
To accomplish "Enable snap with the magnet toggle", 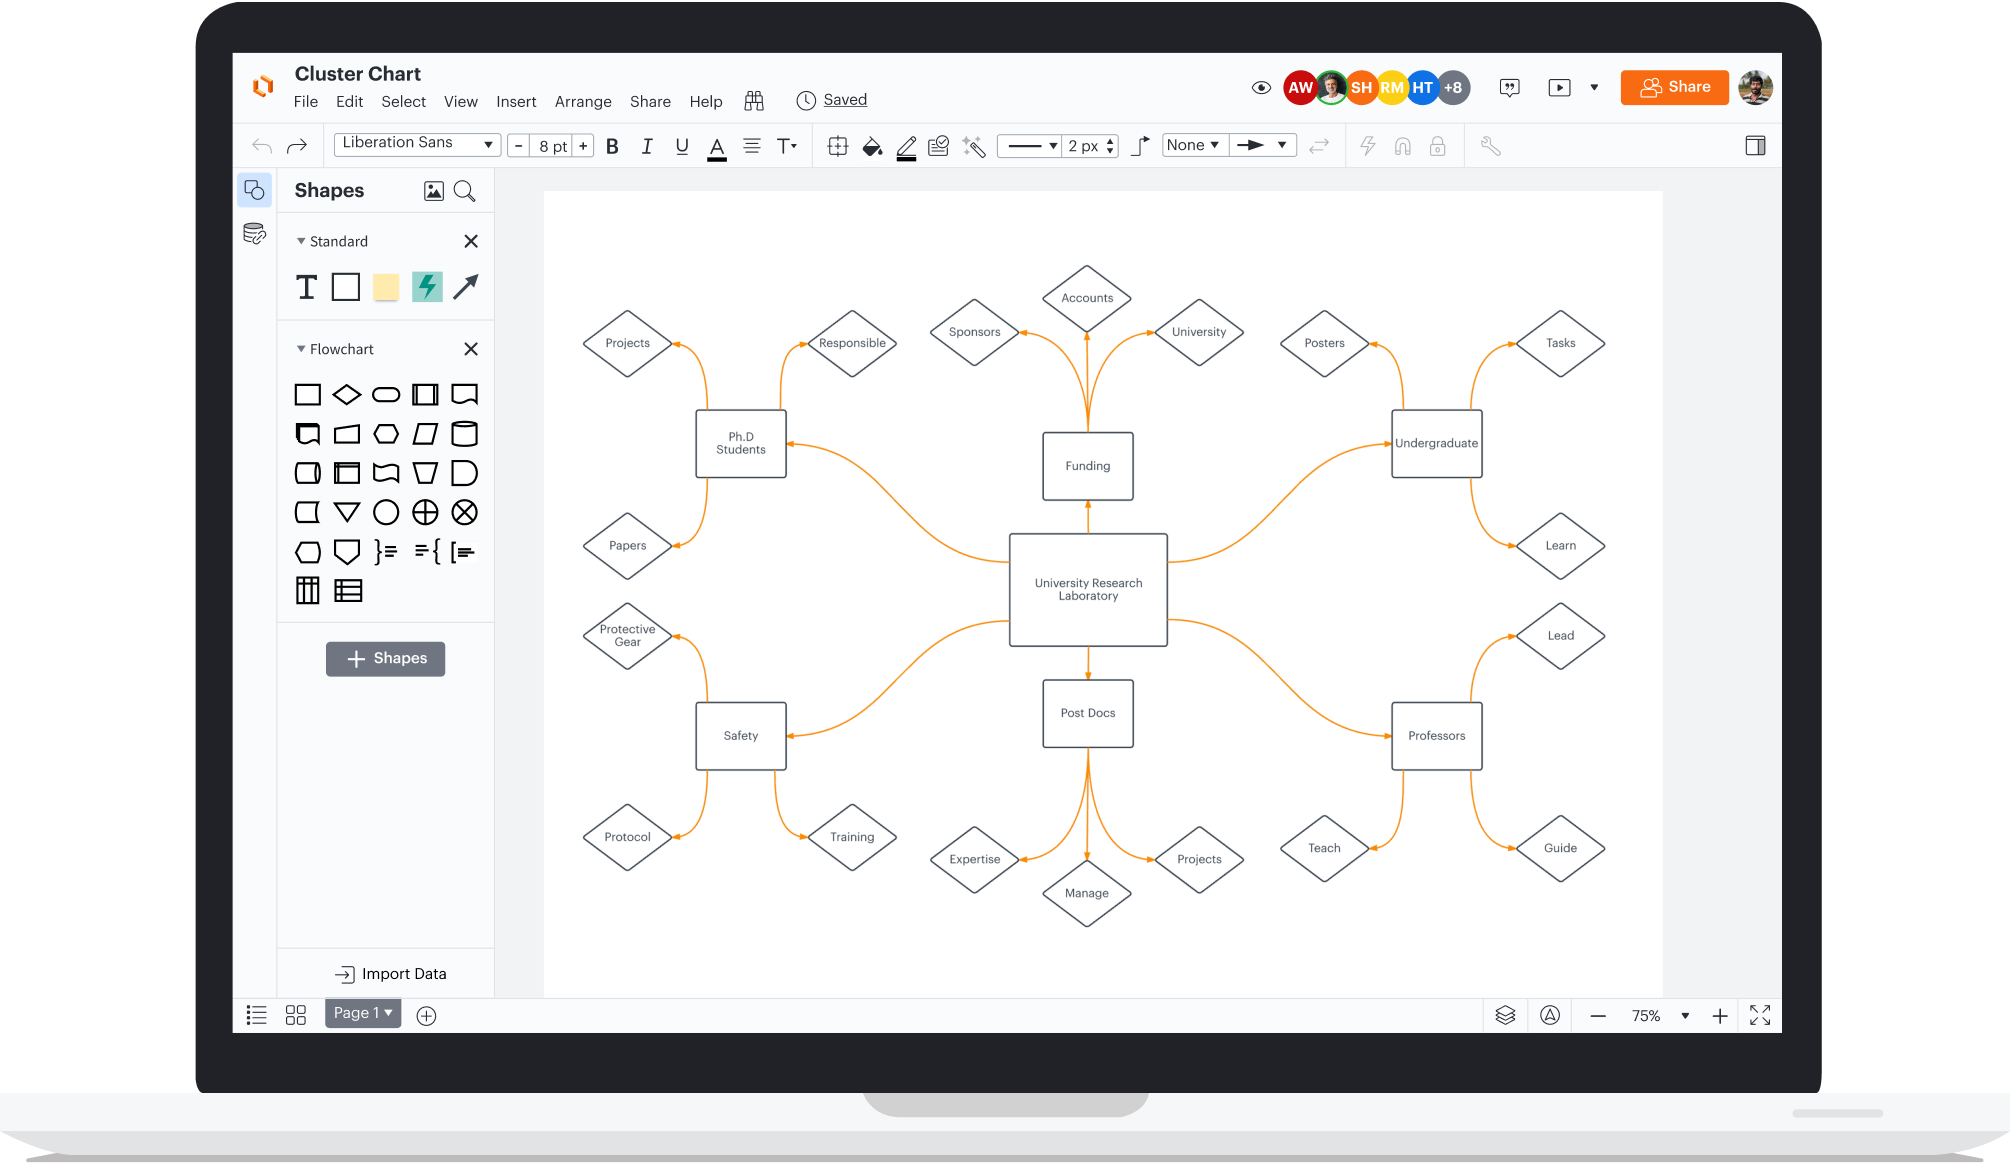I will pos(1402,146).
